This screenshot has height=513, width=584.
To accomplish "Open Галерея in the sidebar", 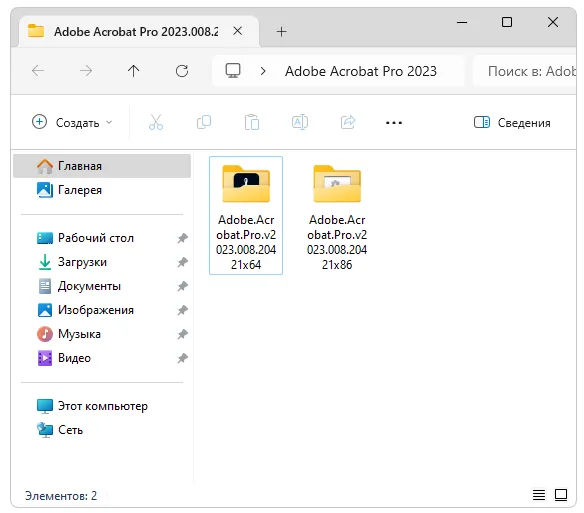I will click(x=102, y=190).
